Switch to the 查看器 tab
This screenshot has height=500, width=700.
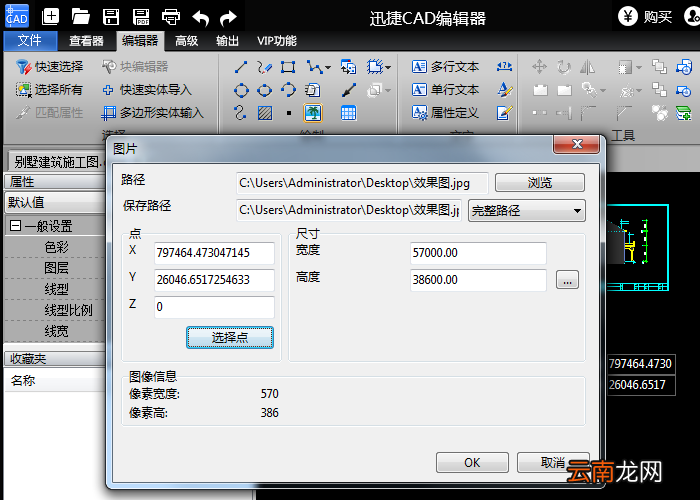click(x=86, y=41)
